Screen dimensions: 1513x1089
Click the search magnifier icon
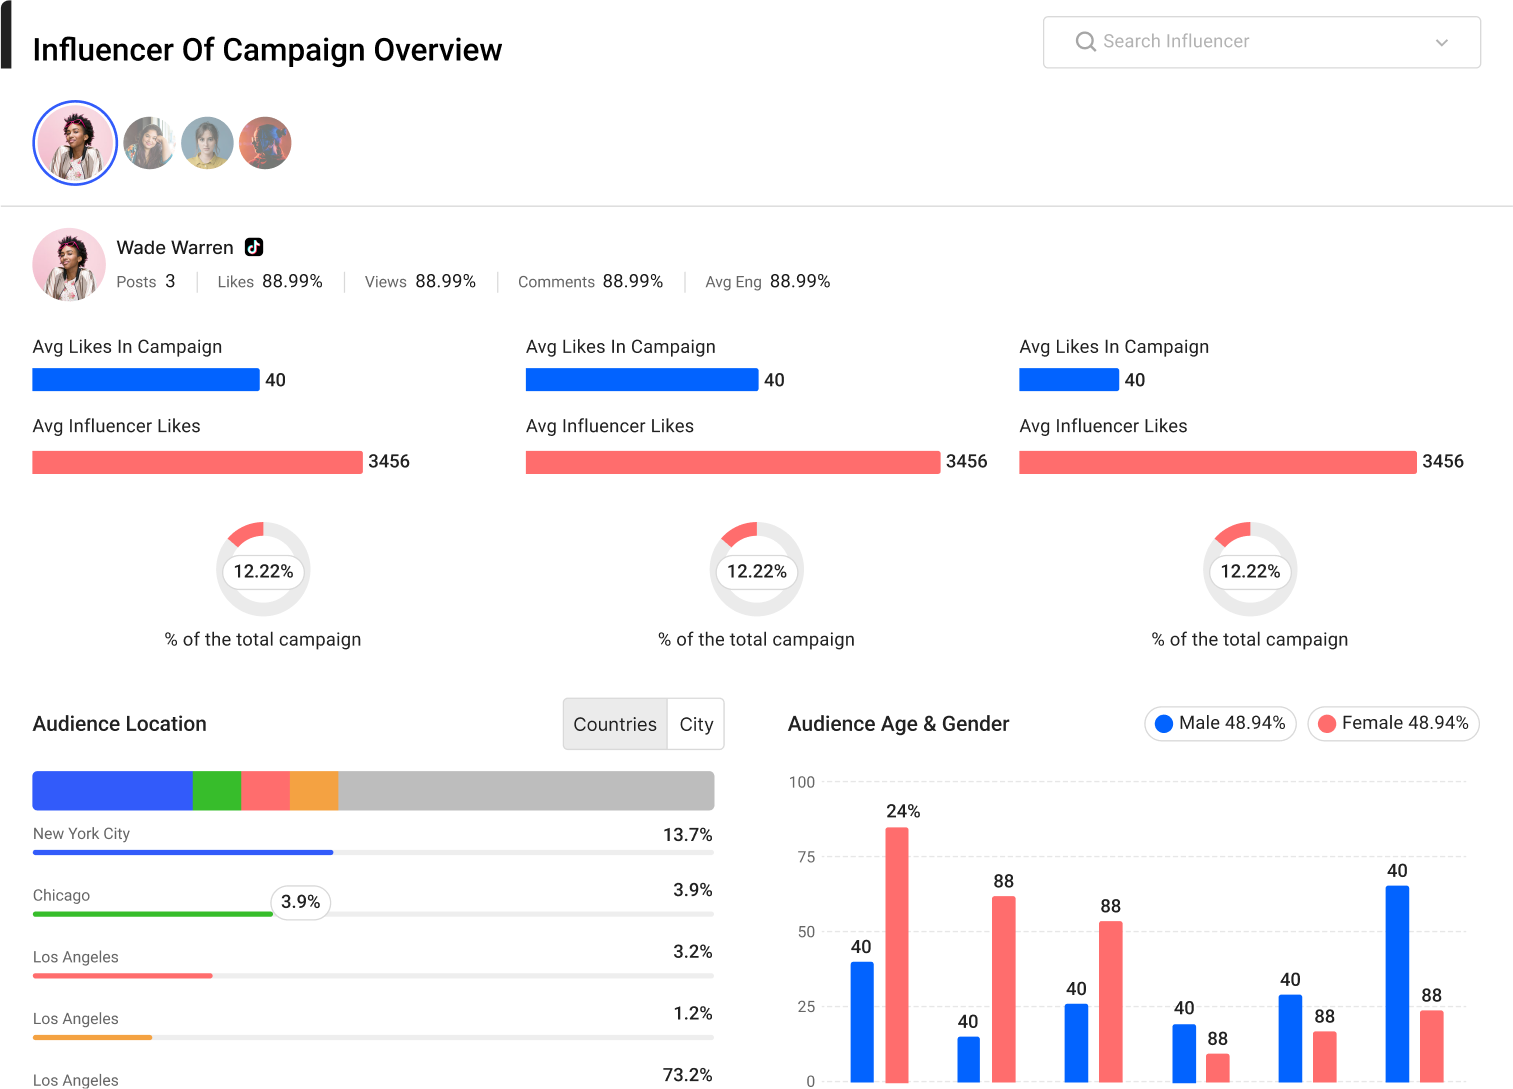pyautogui.click(x=1085, y=42)
